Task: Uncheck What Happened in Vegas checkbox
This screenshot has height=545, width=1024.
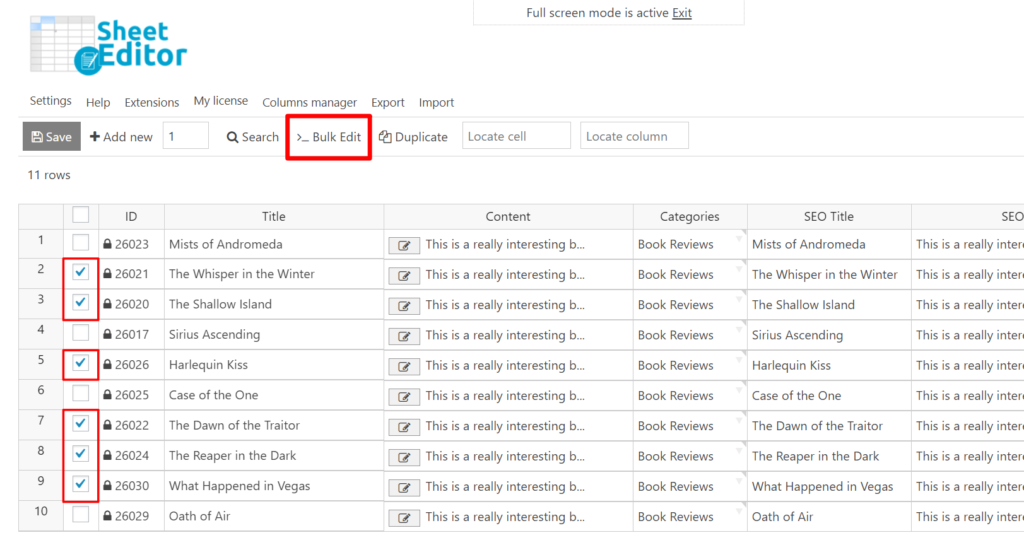Action: pyautogui.click(x=80, y=484)
